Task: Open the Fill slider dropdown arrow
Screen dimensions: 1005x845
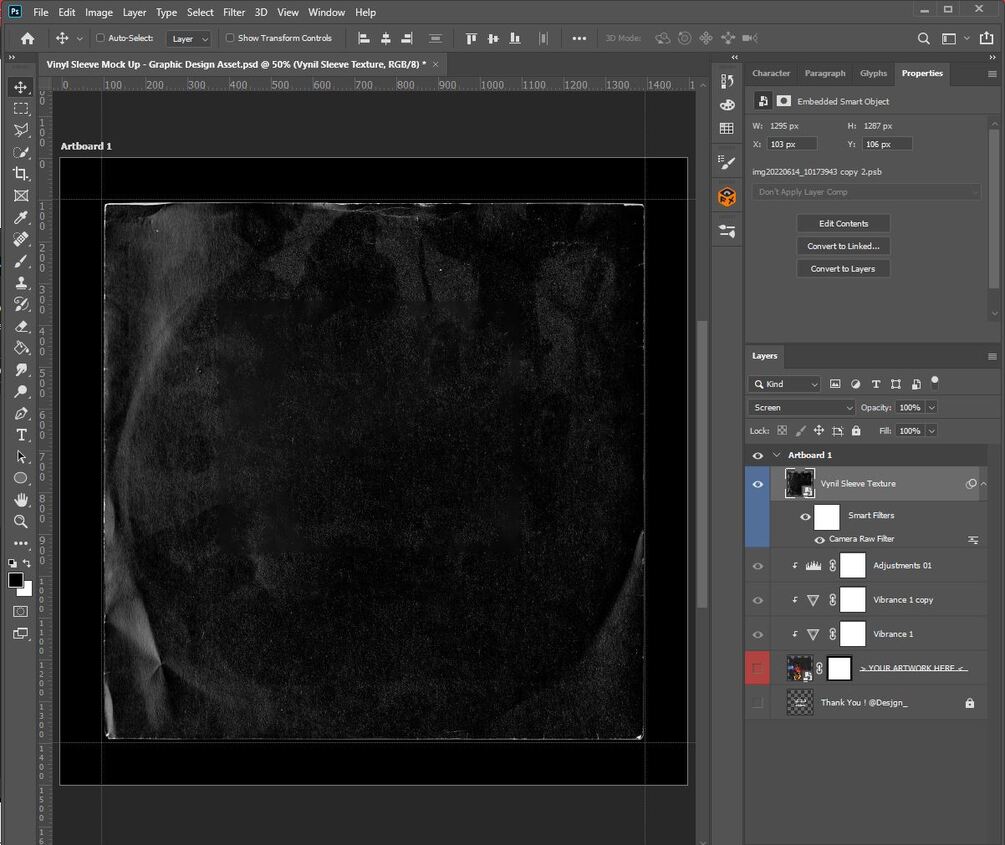Action: pos(932,431)
